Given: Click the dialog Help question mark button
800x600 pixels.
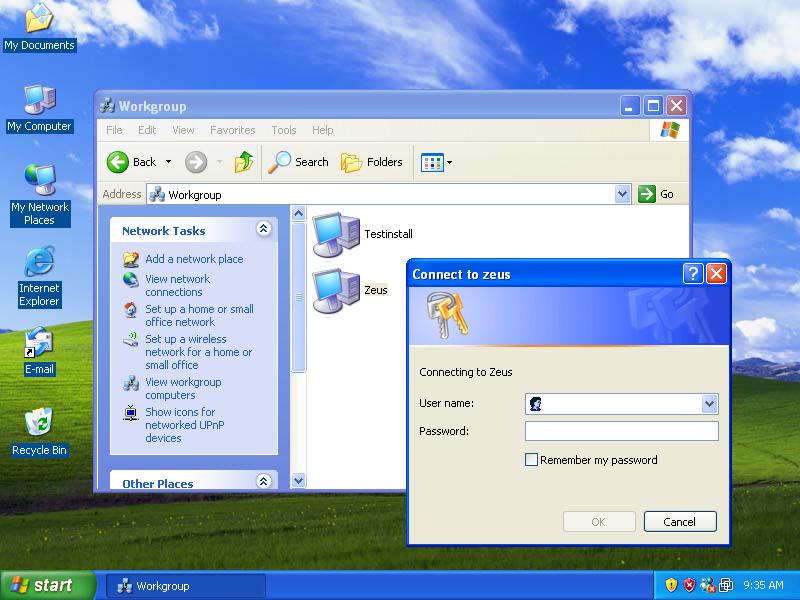Looking at the screenshot, I should click(x=693, y=274).
